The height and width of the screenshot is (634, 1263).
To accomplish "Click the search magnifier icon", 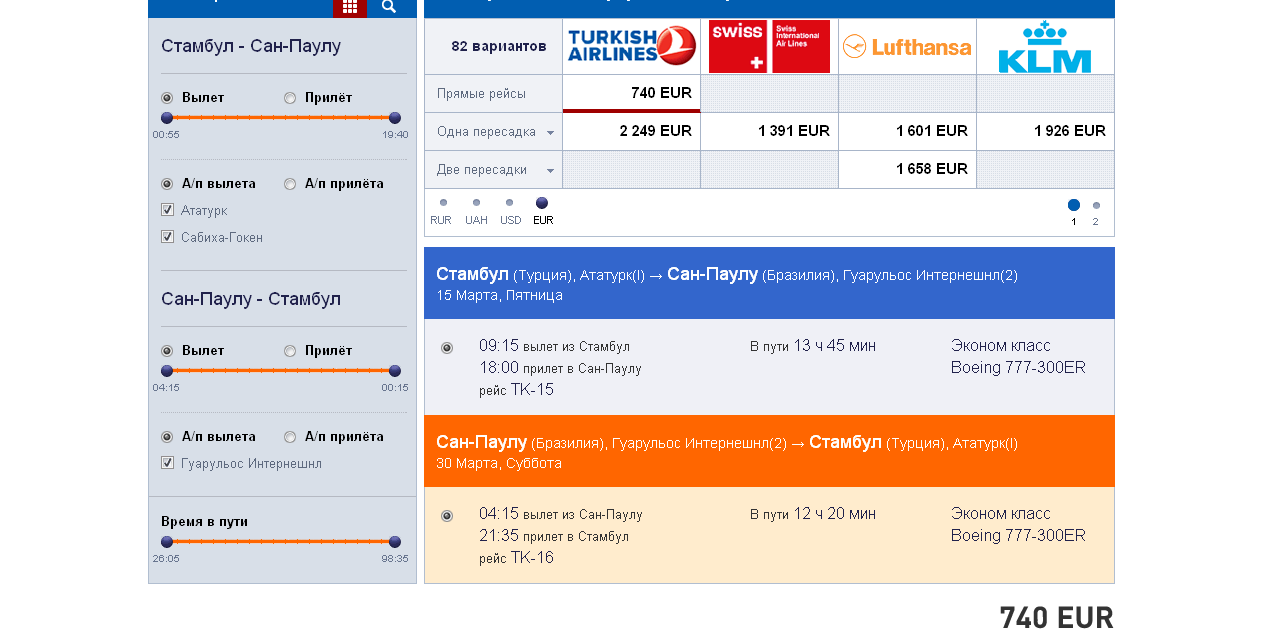I will tap(389, 6).
